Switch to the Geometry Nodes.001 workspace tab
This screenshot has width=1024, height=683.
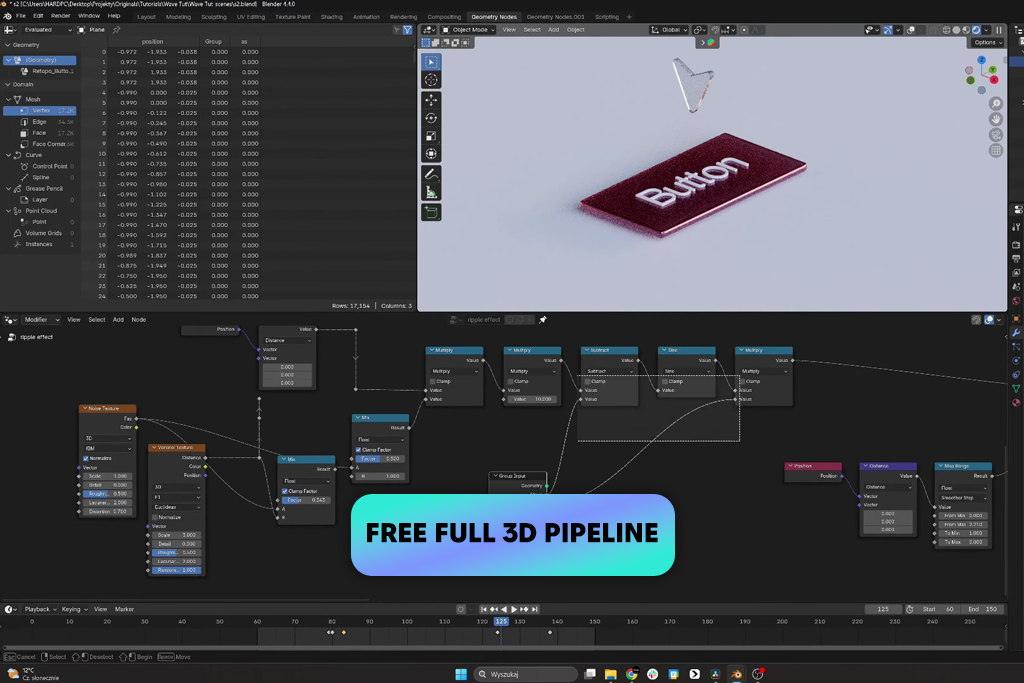(x=555, y=17)
